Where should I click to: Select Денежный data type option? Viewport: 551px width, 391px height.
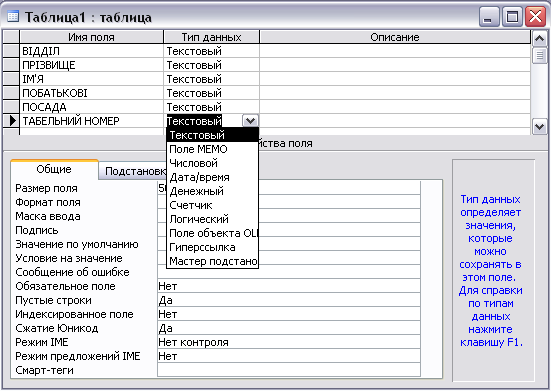pyautogui.click(x=212, y=191)
